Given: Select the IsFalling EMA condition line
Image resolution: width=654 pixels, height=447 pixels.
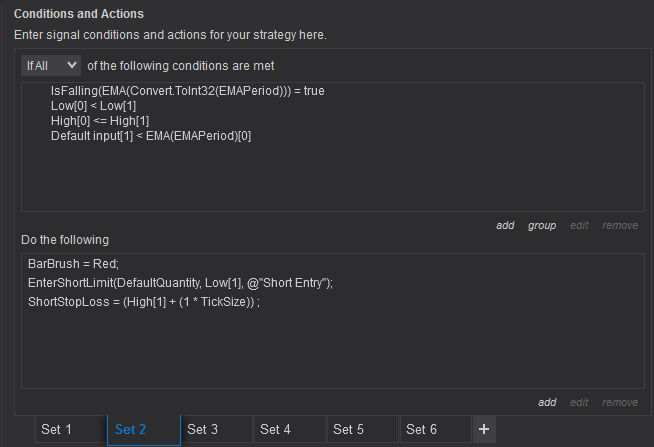Looking at the screenshot, I should [x=187, y=90].
